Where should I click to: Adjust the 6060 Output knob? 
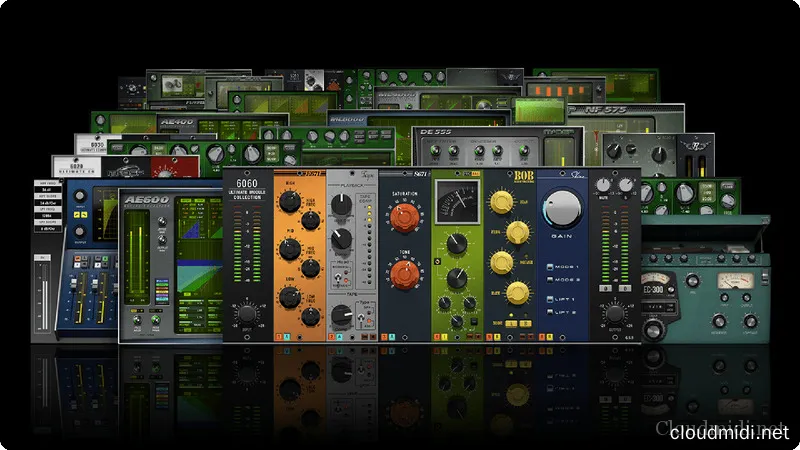(x=615, y=314)
